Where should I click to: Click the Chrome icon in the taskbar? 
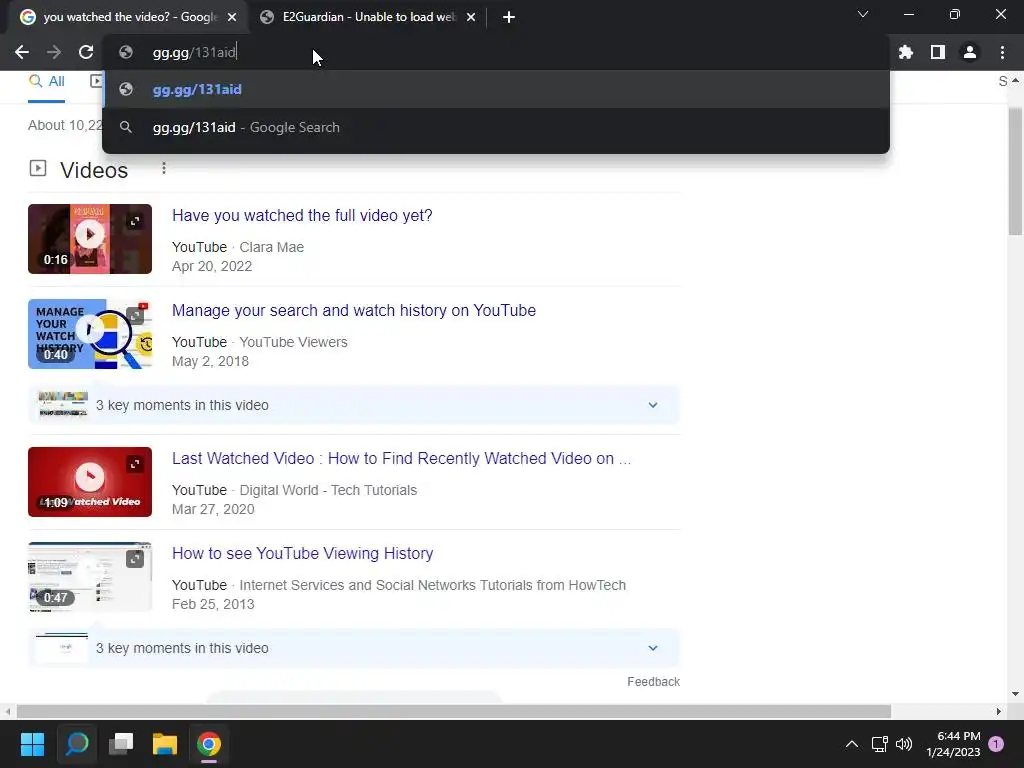click(209, 744)
